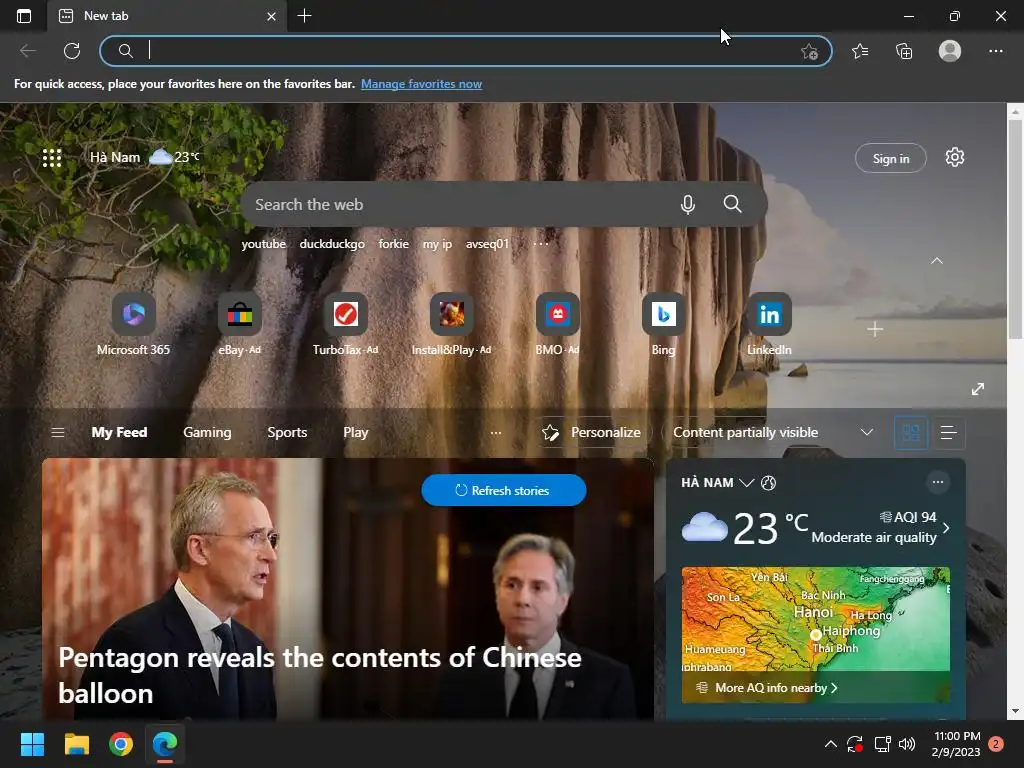This screenshot has height=768, width=1024.
Task: Open a new tab with plus button
Action: pyautogui.click(x=304, y=16)
